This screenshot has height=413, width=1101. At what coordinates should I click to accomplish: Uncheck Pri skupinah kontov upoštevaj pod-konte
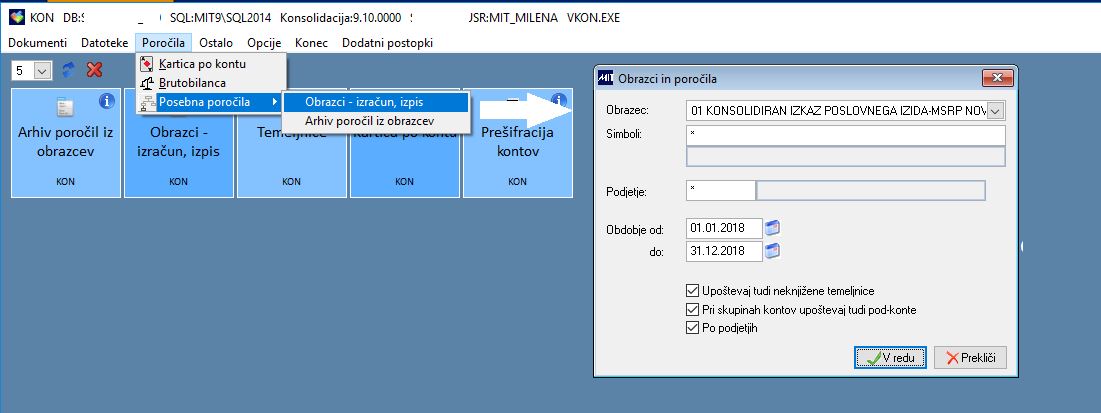(x=691, y=309)
